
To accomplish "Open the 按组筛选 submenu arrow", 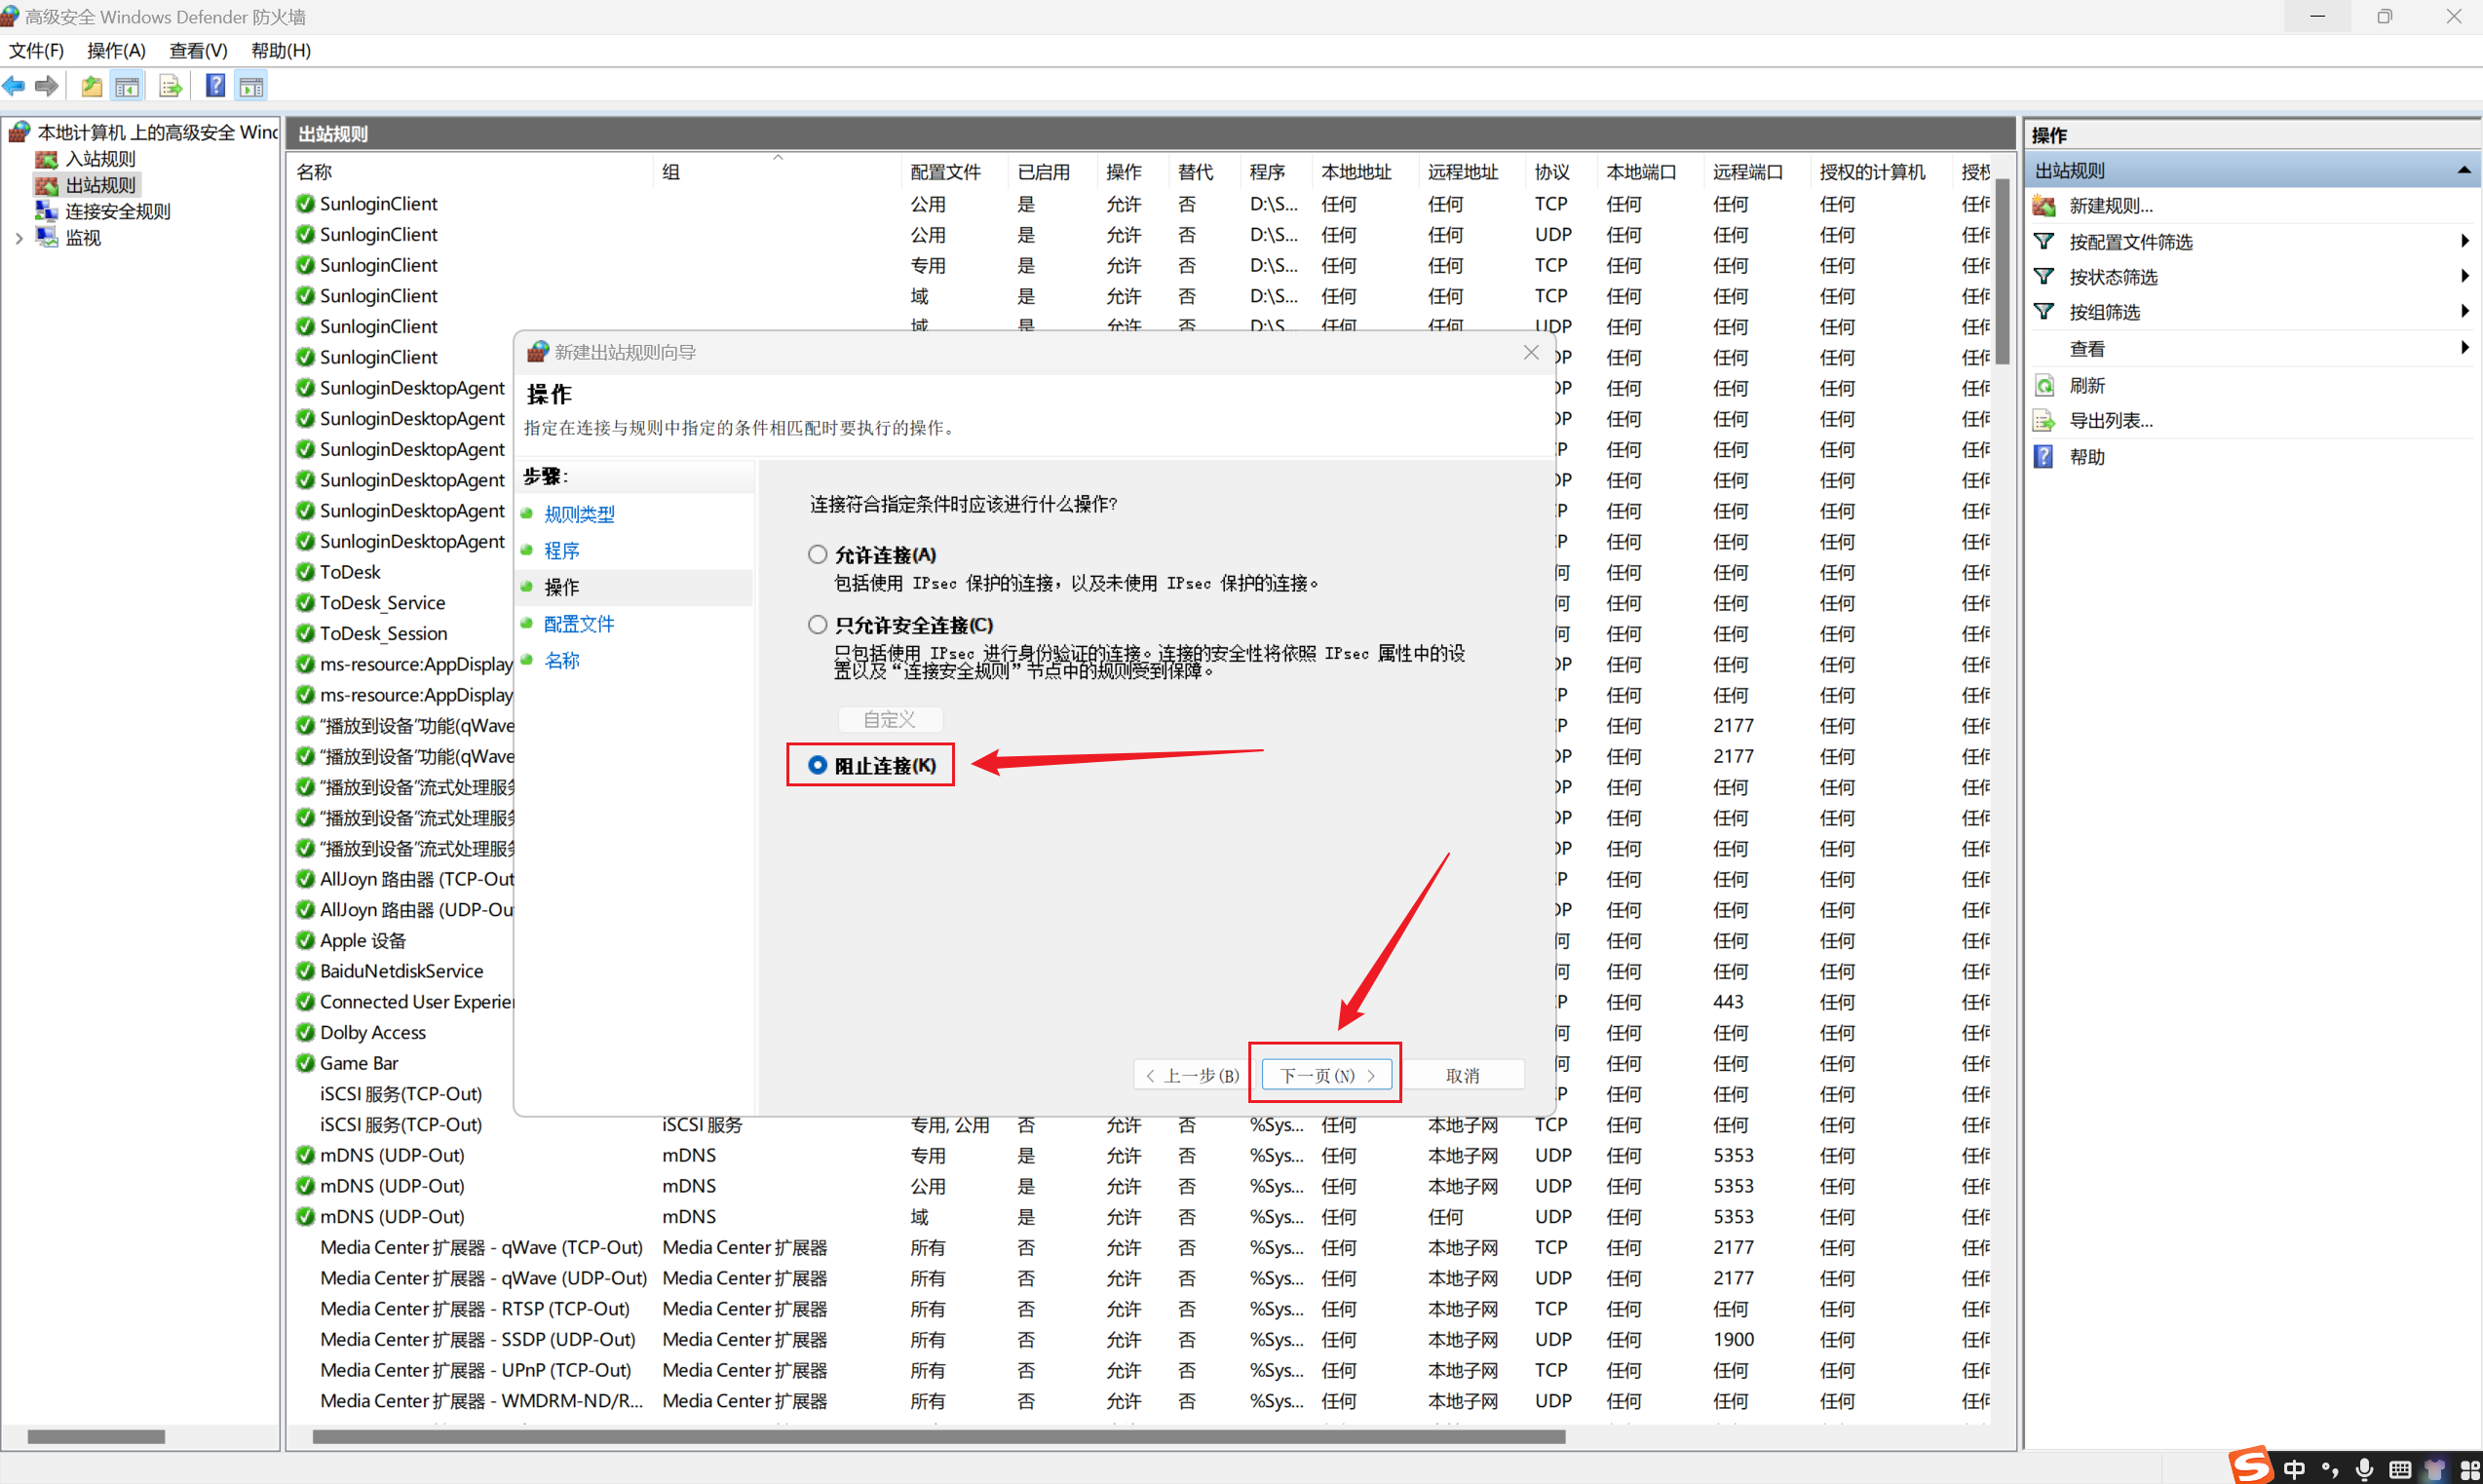I will (2464, 311).
